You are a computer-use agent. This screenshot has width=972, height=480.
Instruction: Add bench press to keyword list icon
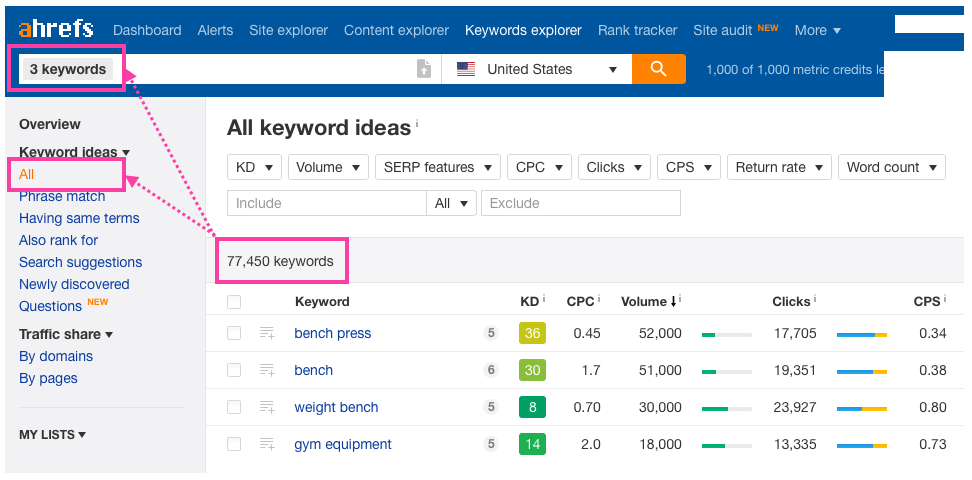pos(267,333)
